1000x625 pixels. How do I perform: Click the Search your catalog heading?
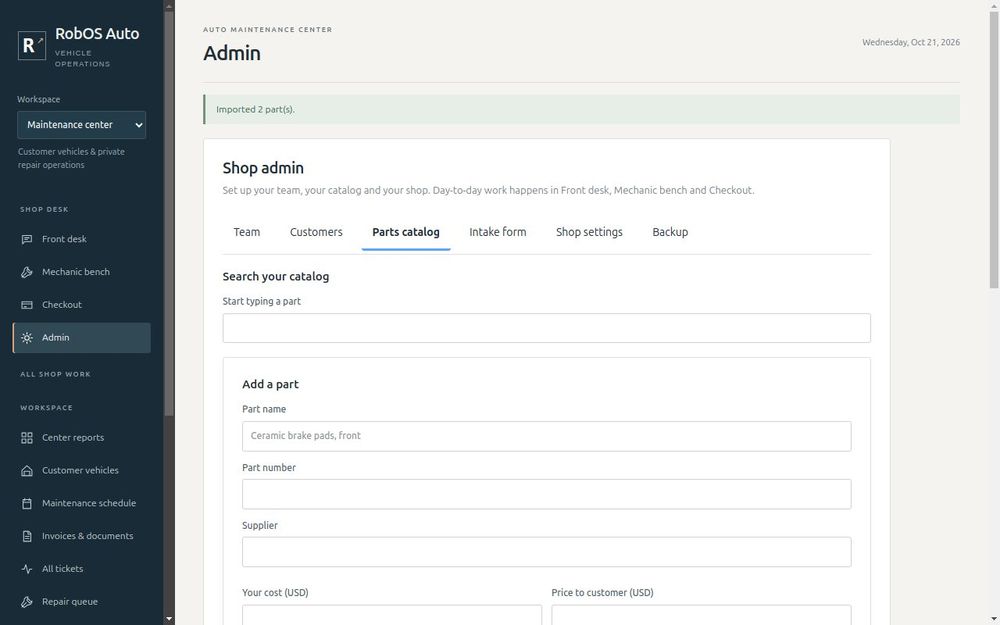pyautogui.click(x=276, y=277)
